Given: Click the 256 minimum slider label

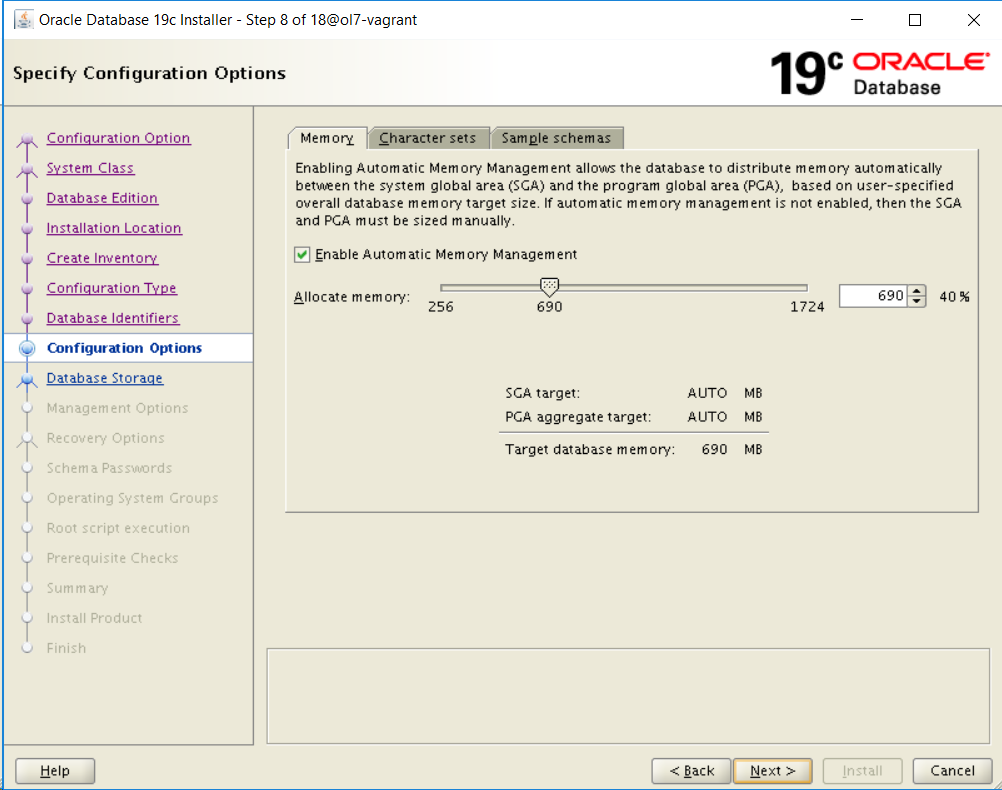Looking at the screenshot, I should tap(441, 307).
